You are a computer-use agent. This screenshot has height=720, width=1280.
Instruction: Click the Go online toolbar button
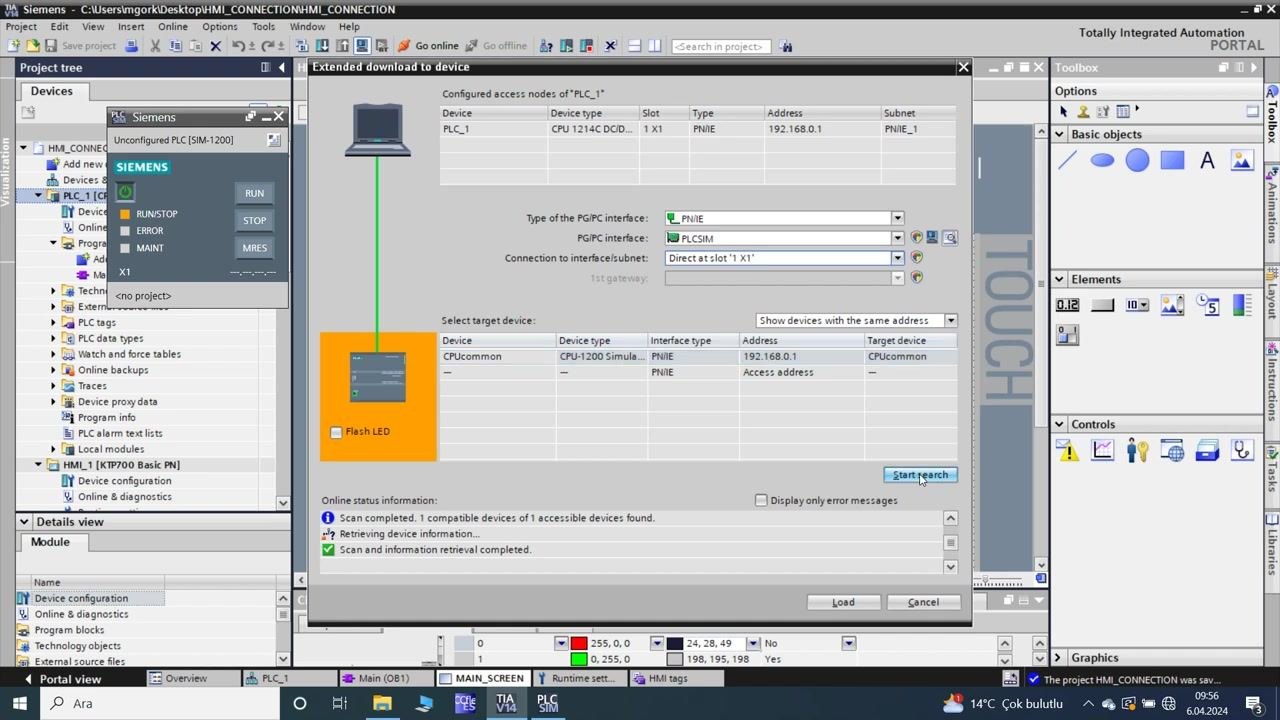click(428, 46)
